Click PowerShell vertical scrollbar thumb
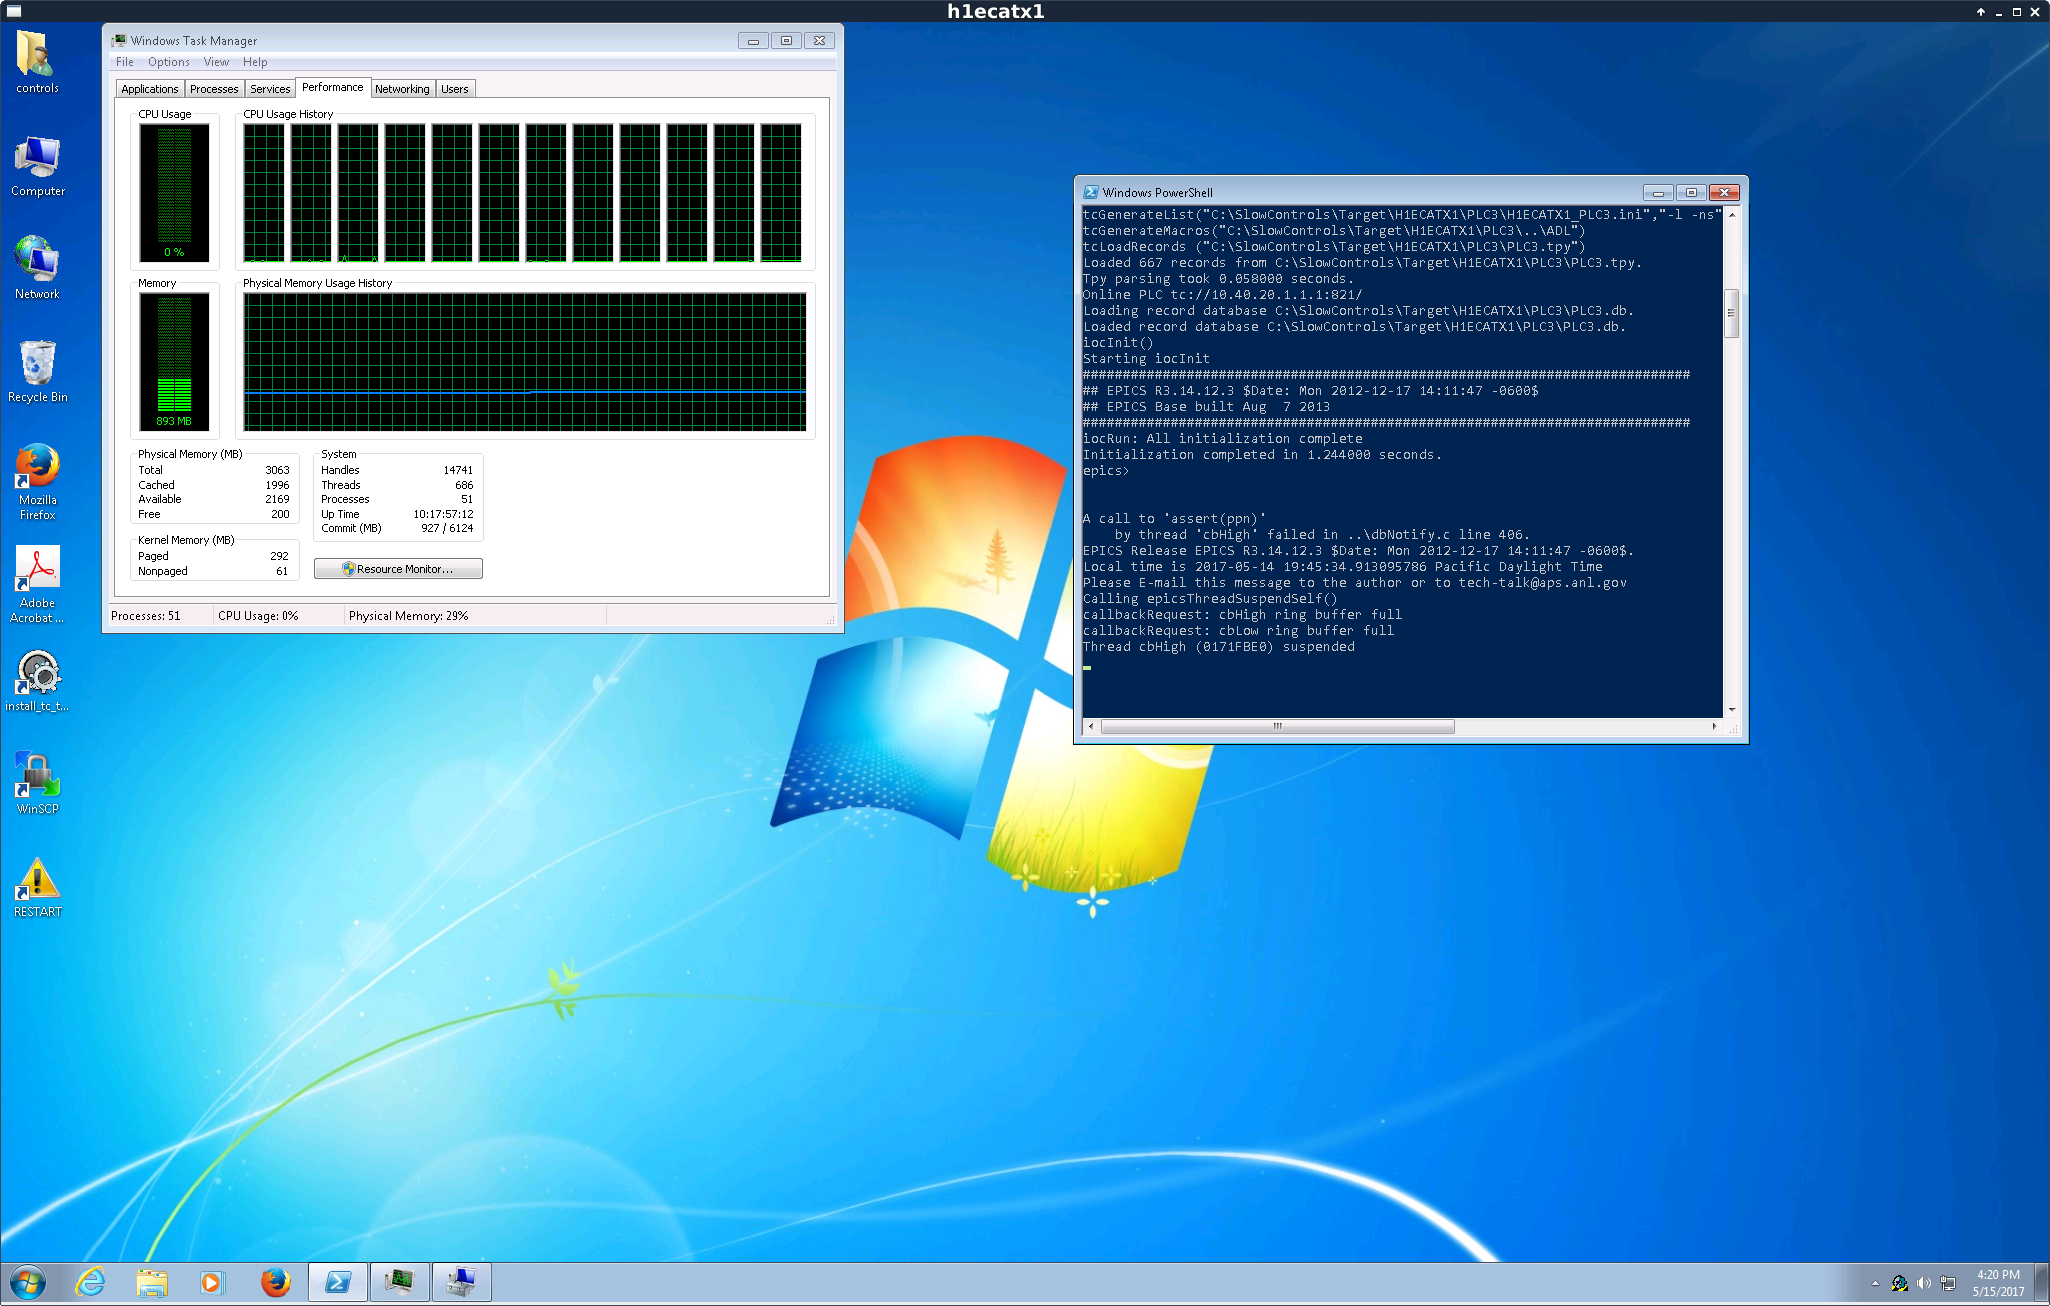The height and width of the screenshot is (1306, 2050). tap(1732, 313)
